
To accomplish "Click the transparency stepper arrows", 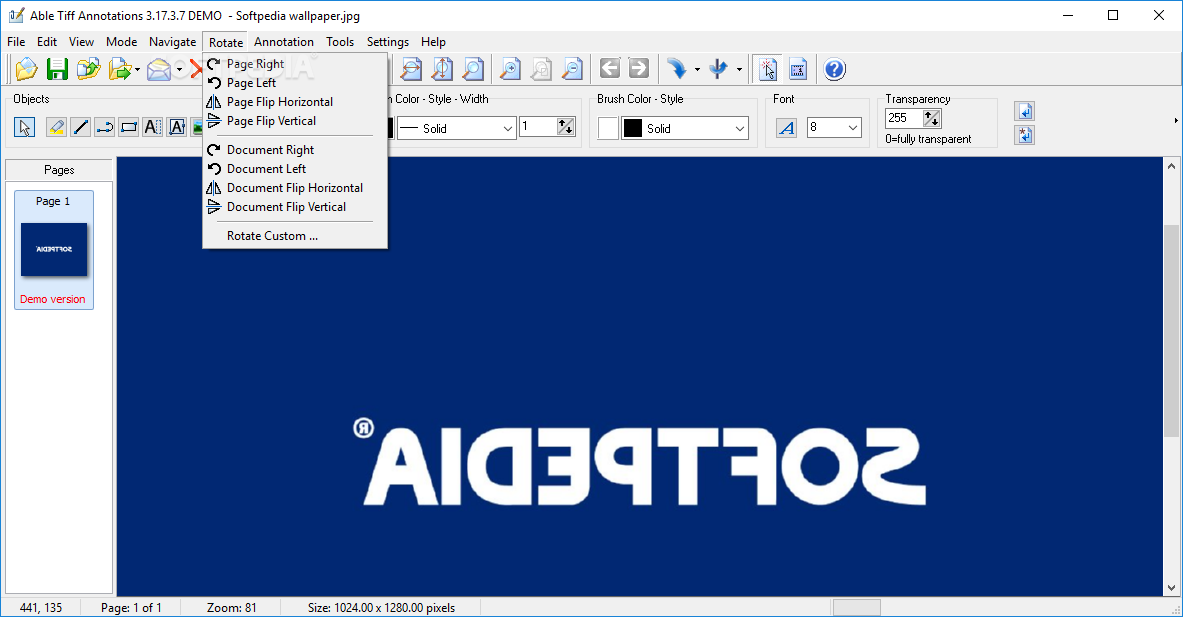I will pyautogui.click(x=932, y=118).
